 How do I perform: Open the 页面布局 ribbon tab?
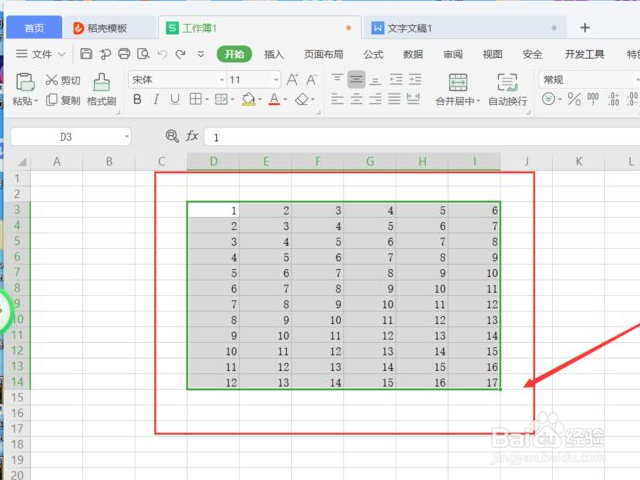[323, 54]
